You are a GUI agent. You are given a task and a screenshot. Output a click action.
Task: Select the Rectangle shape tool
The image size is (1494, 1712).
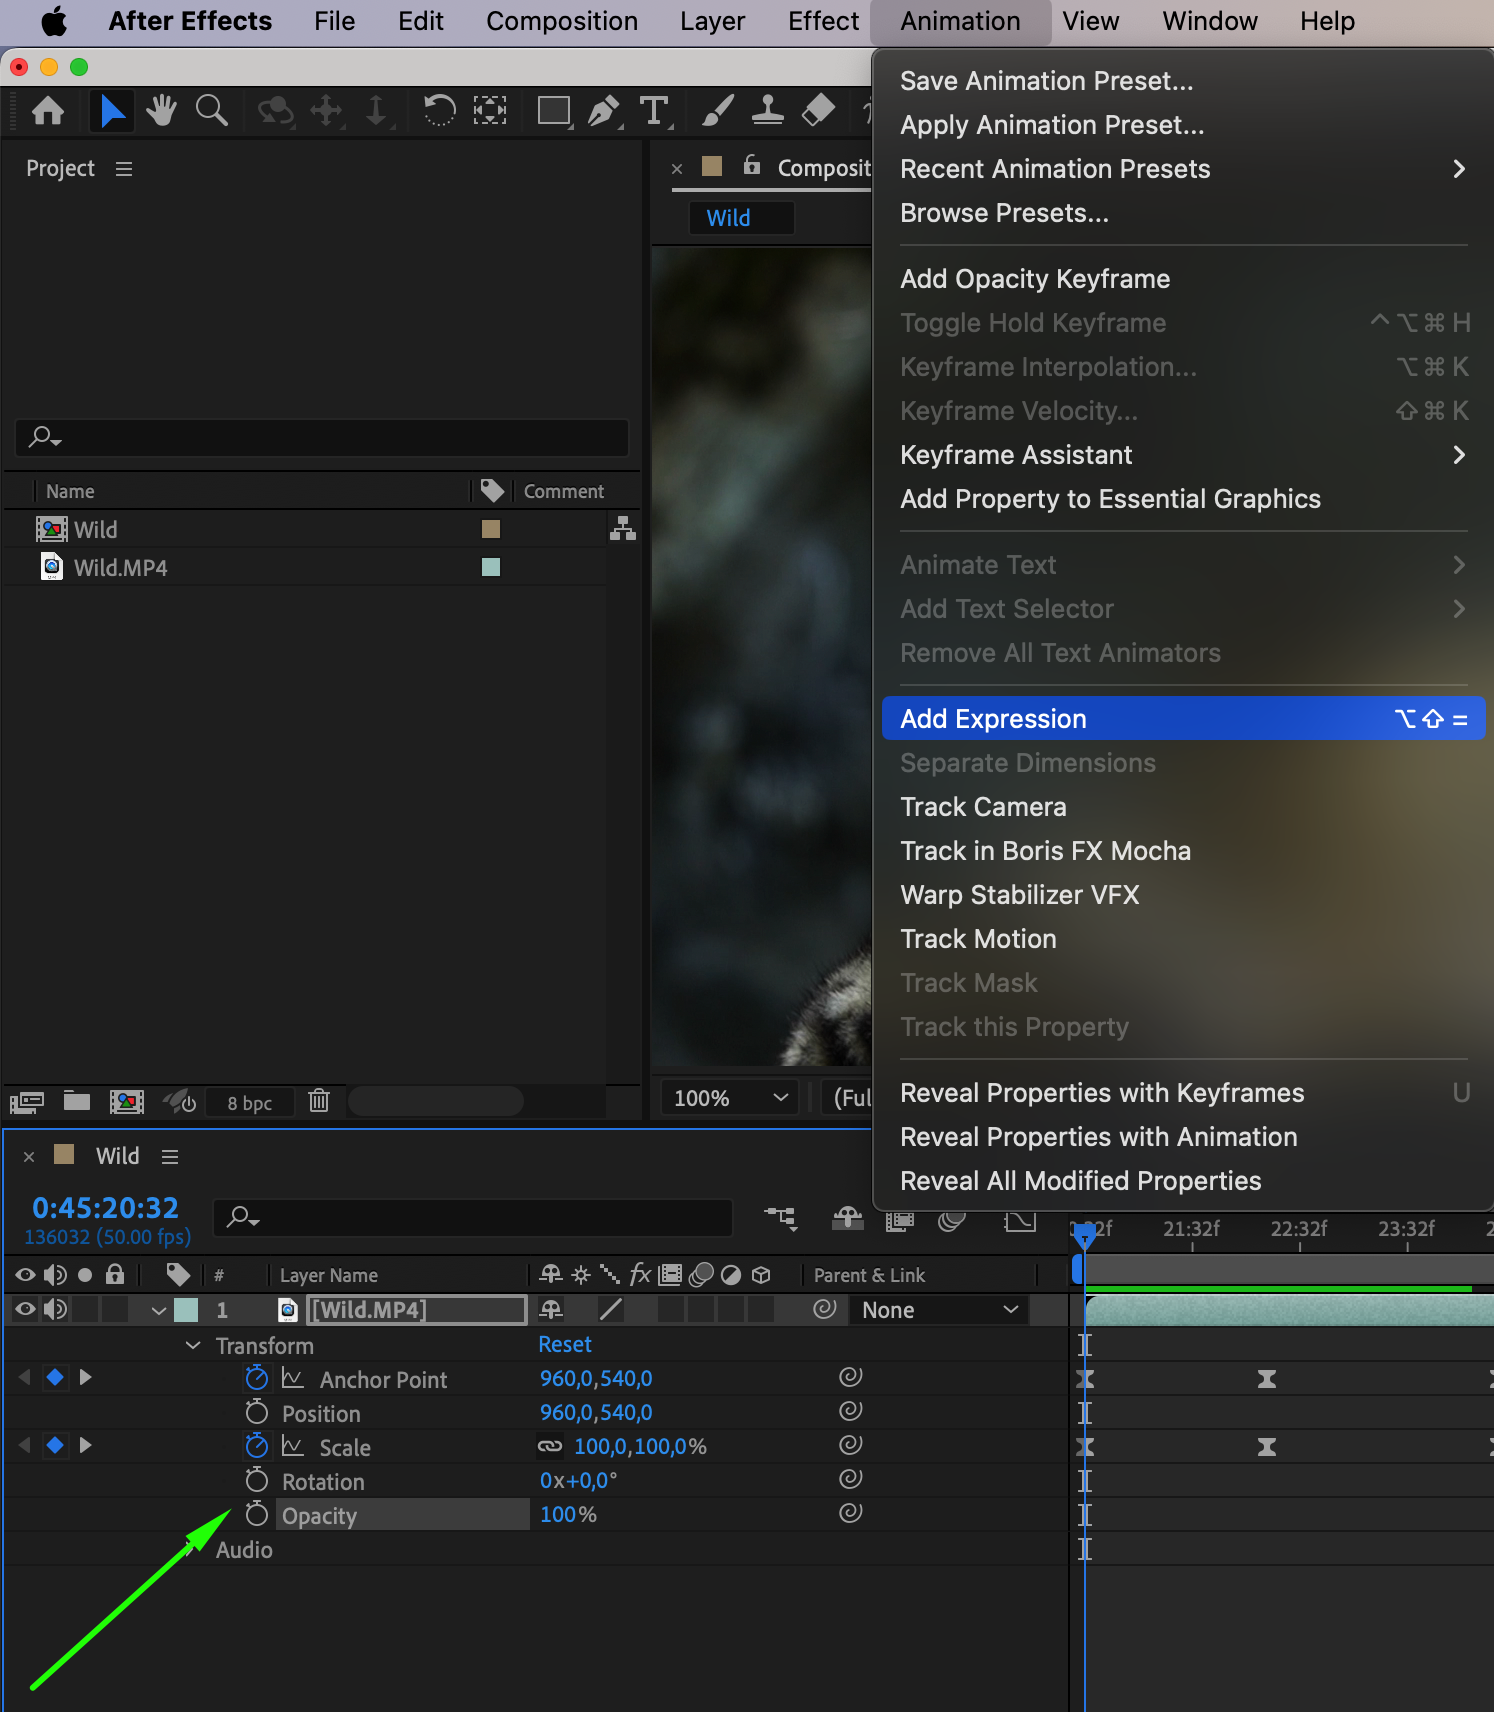[553, 110]
